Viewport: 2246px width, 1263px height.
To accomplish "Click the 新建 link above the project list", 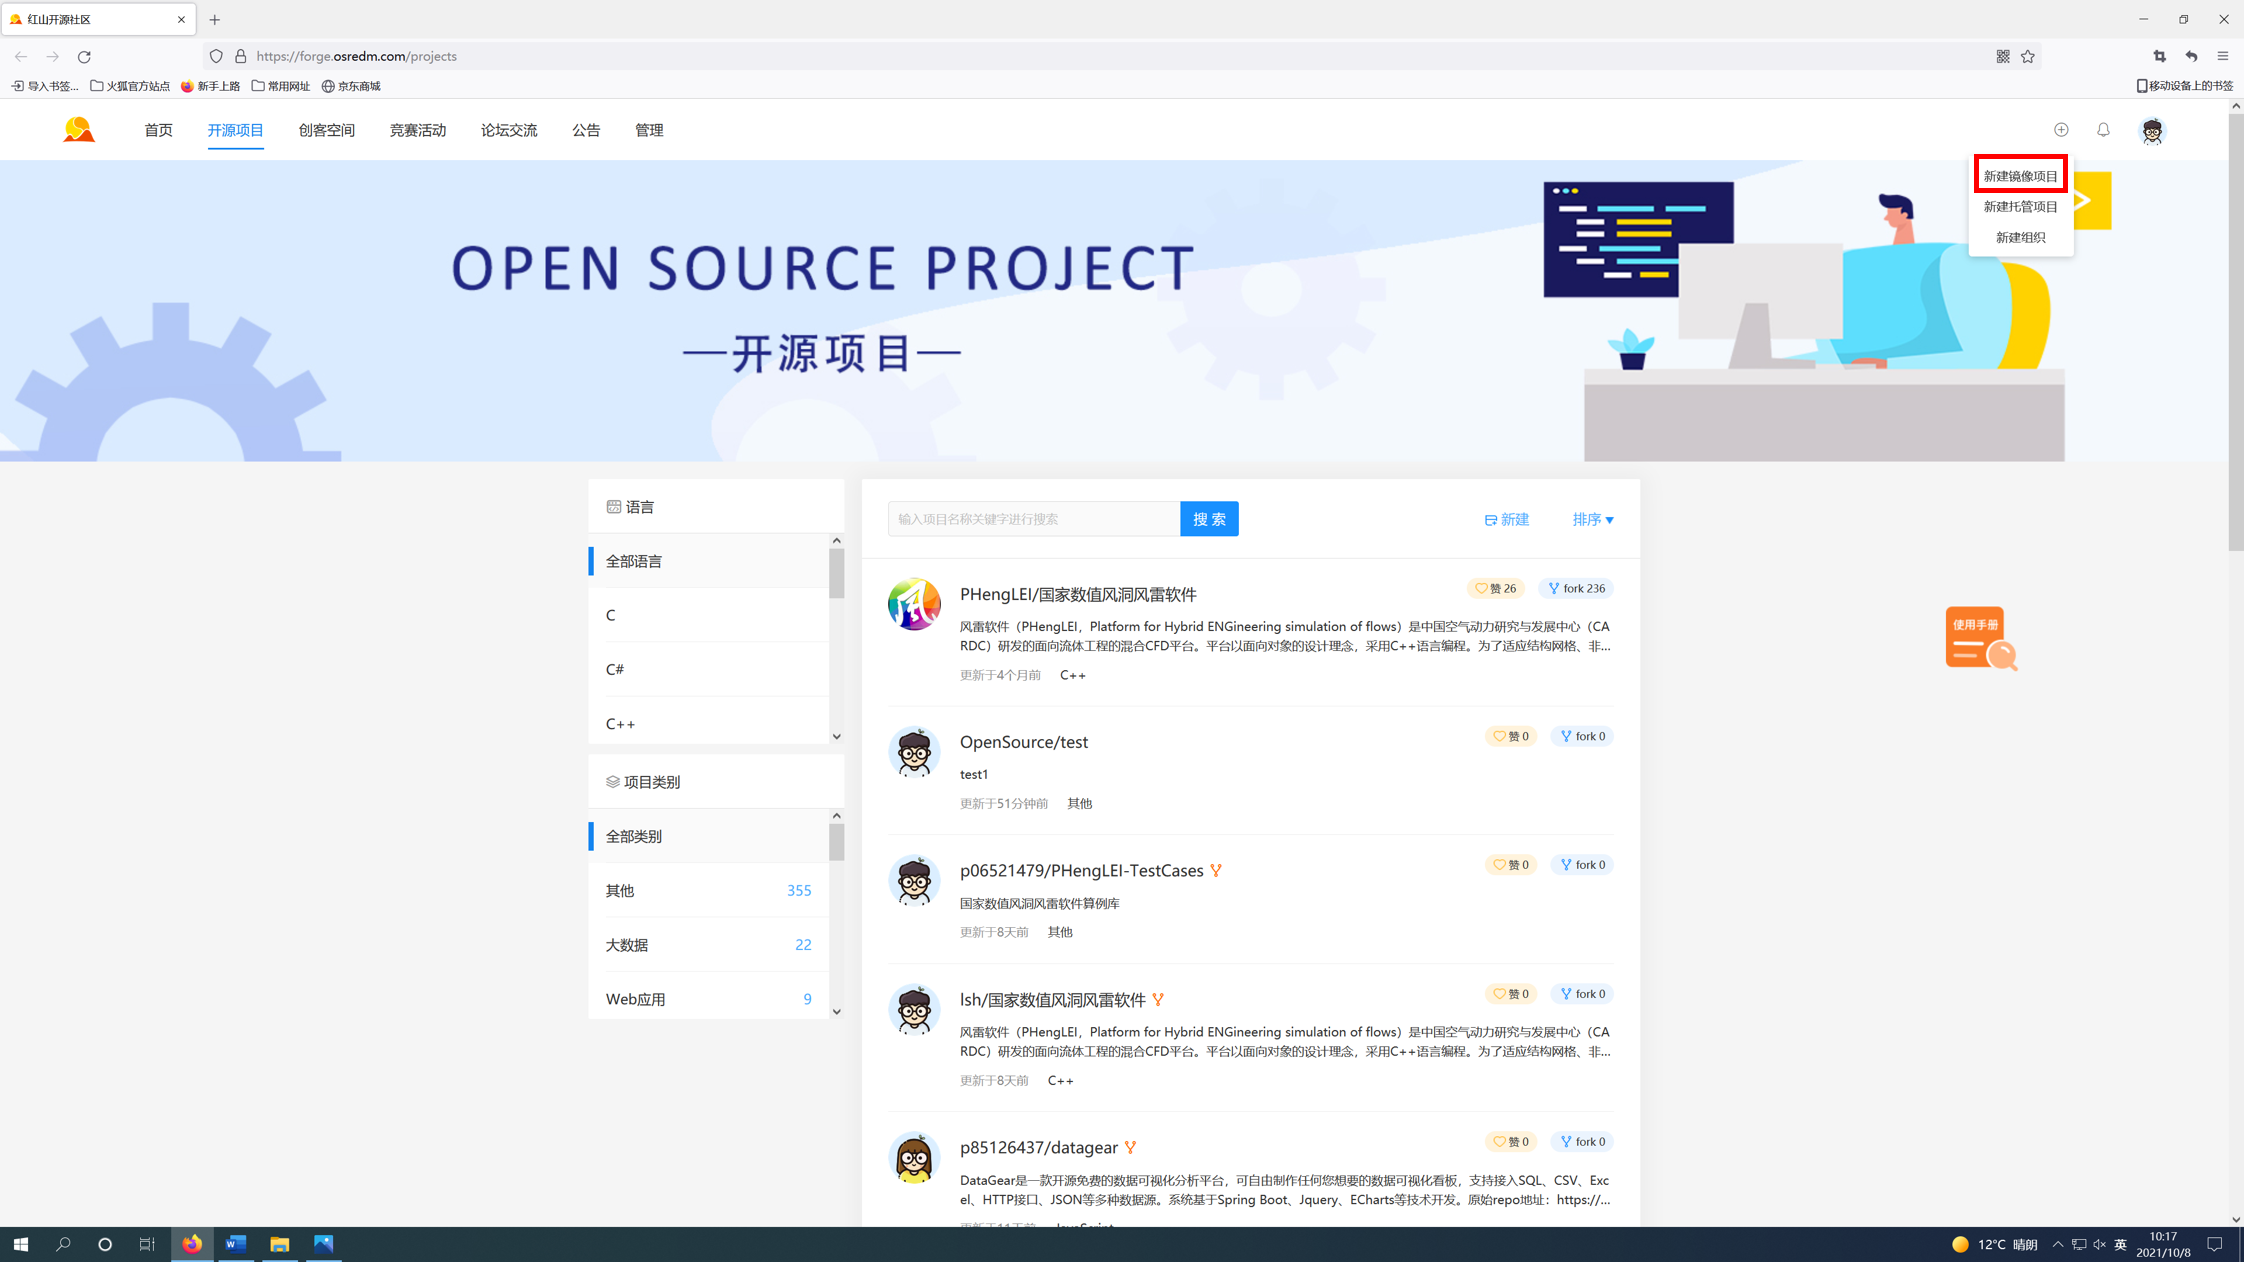I will click(1507, 520).
